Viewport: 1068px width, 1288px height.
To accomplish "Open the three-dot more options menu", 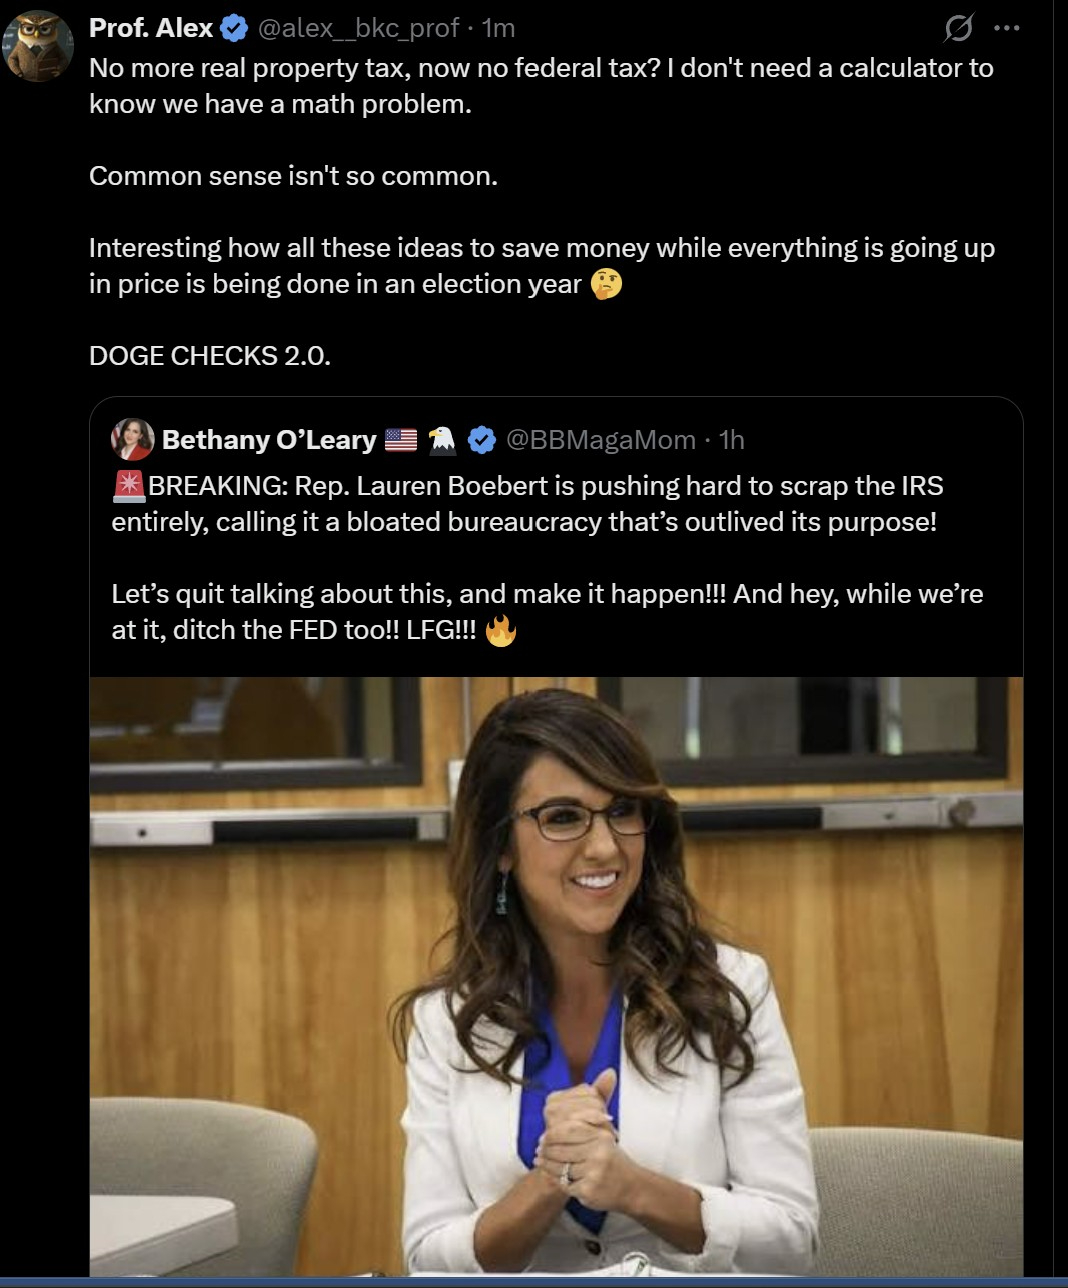I will tap(1007, 29).
